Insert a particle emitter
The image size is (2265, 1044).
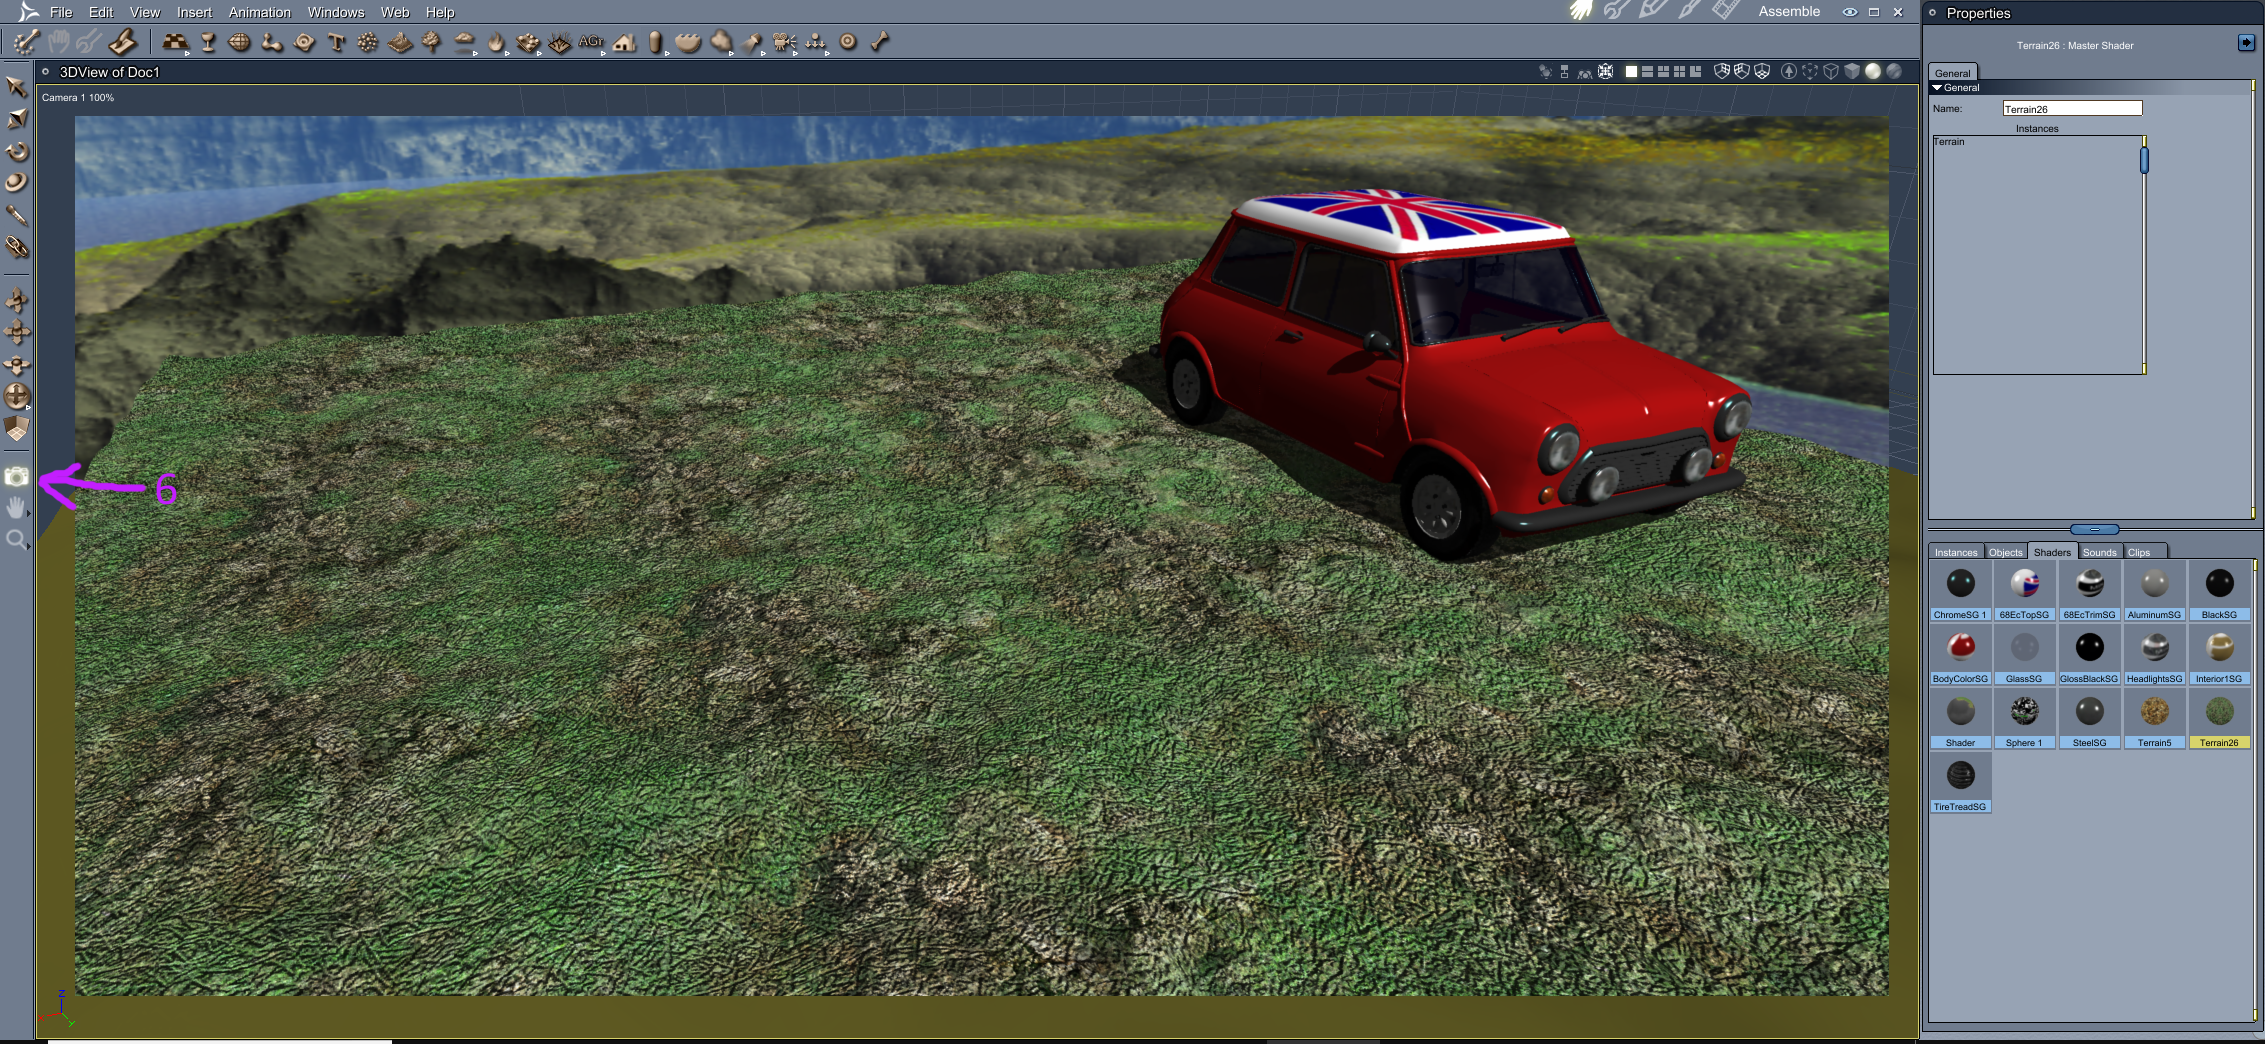coord(368,42)
